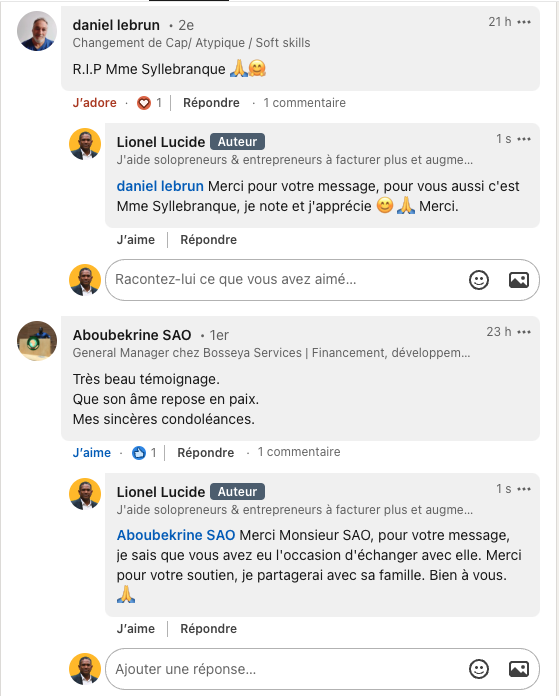This screenshot has height=696, width=559.
Task: Click Répondre under daniel lebrun's comment
Action: pos(211,103)
